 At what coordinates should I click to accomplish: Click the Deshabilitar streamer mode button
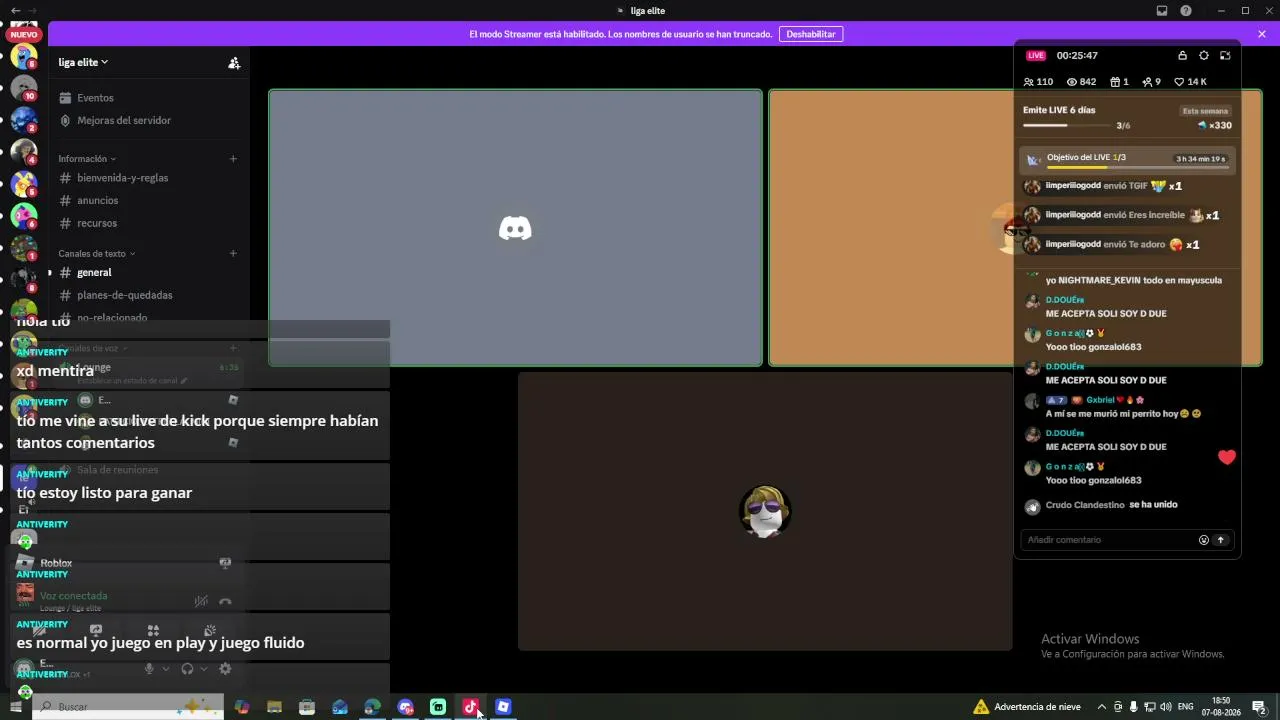[811, 34]
